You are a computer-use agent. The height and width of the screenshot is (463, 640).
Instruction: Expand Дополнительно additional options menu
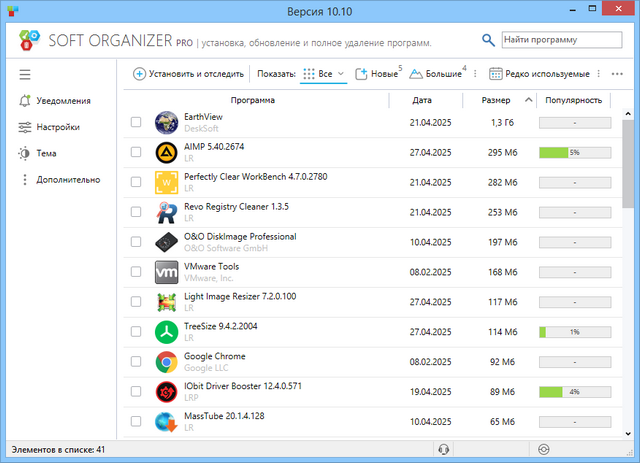(25, 180)
